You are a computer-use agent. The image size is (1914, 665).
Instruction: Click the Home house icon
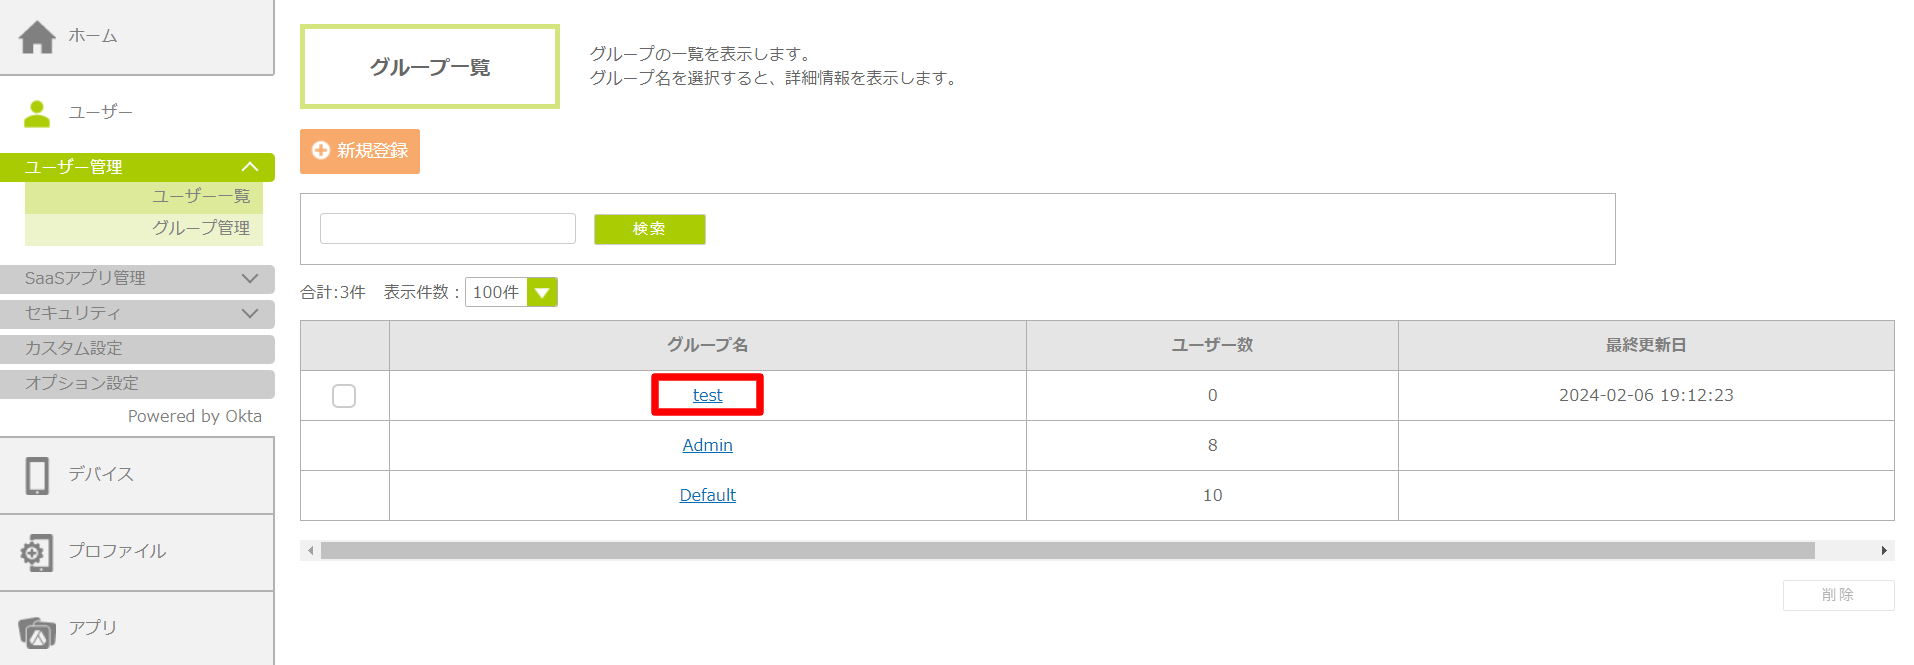[x=37, y=37]
